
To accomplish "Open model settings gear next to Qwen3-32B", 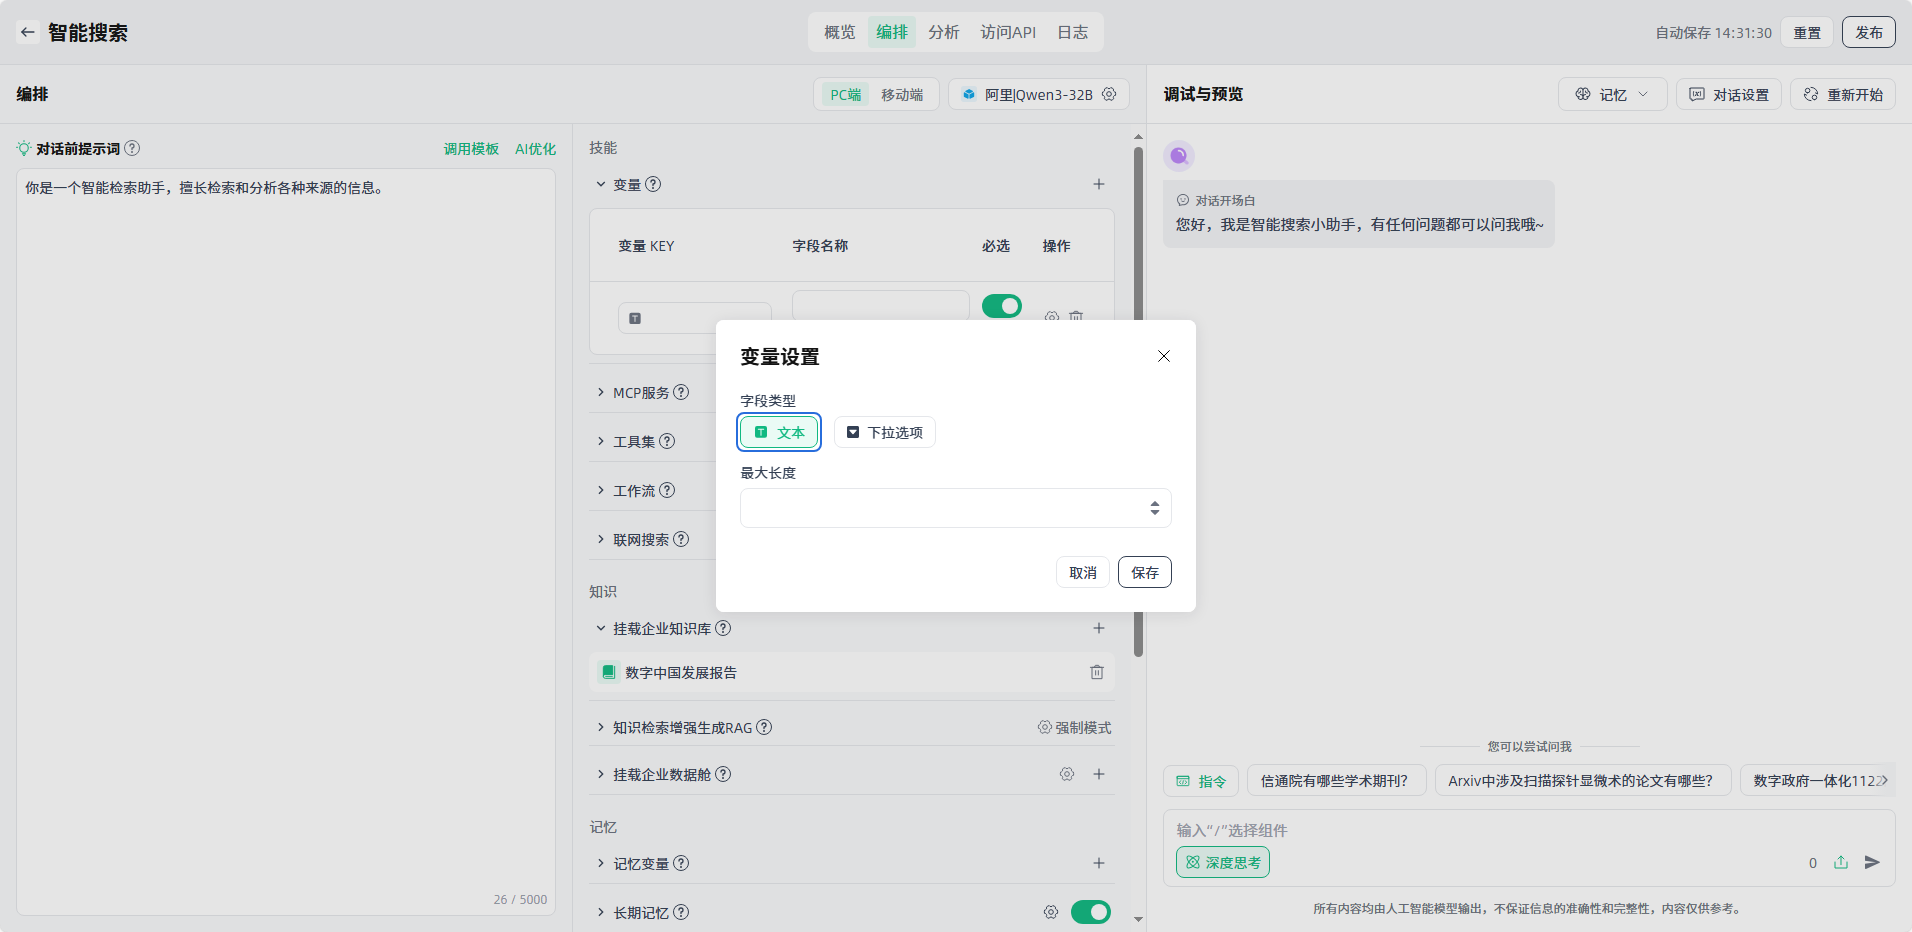I will coord(1109,94).
